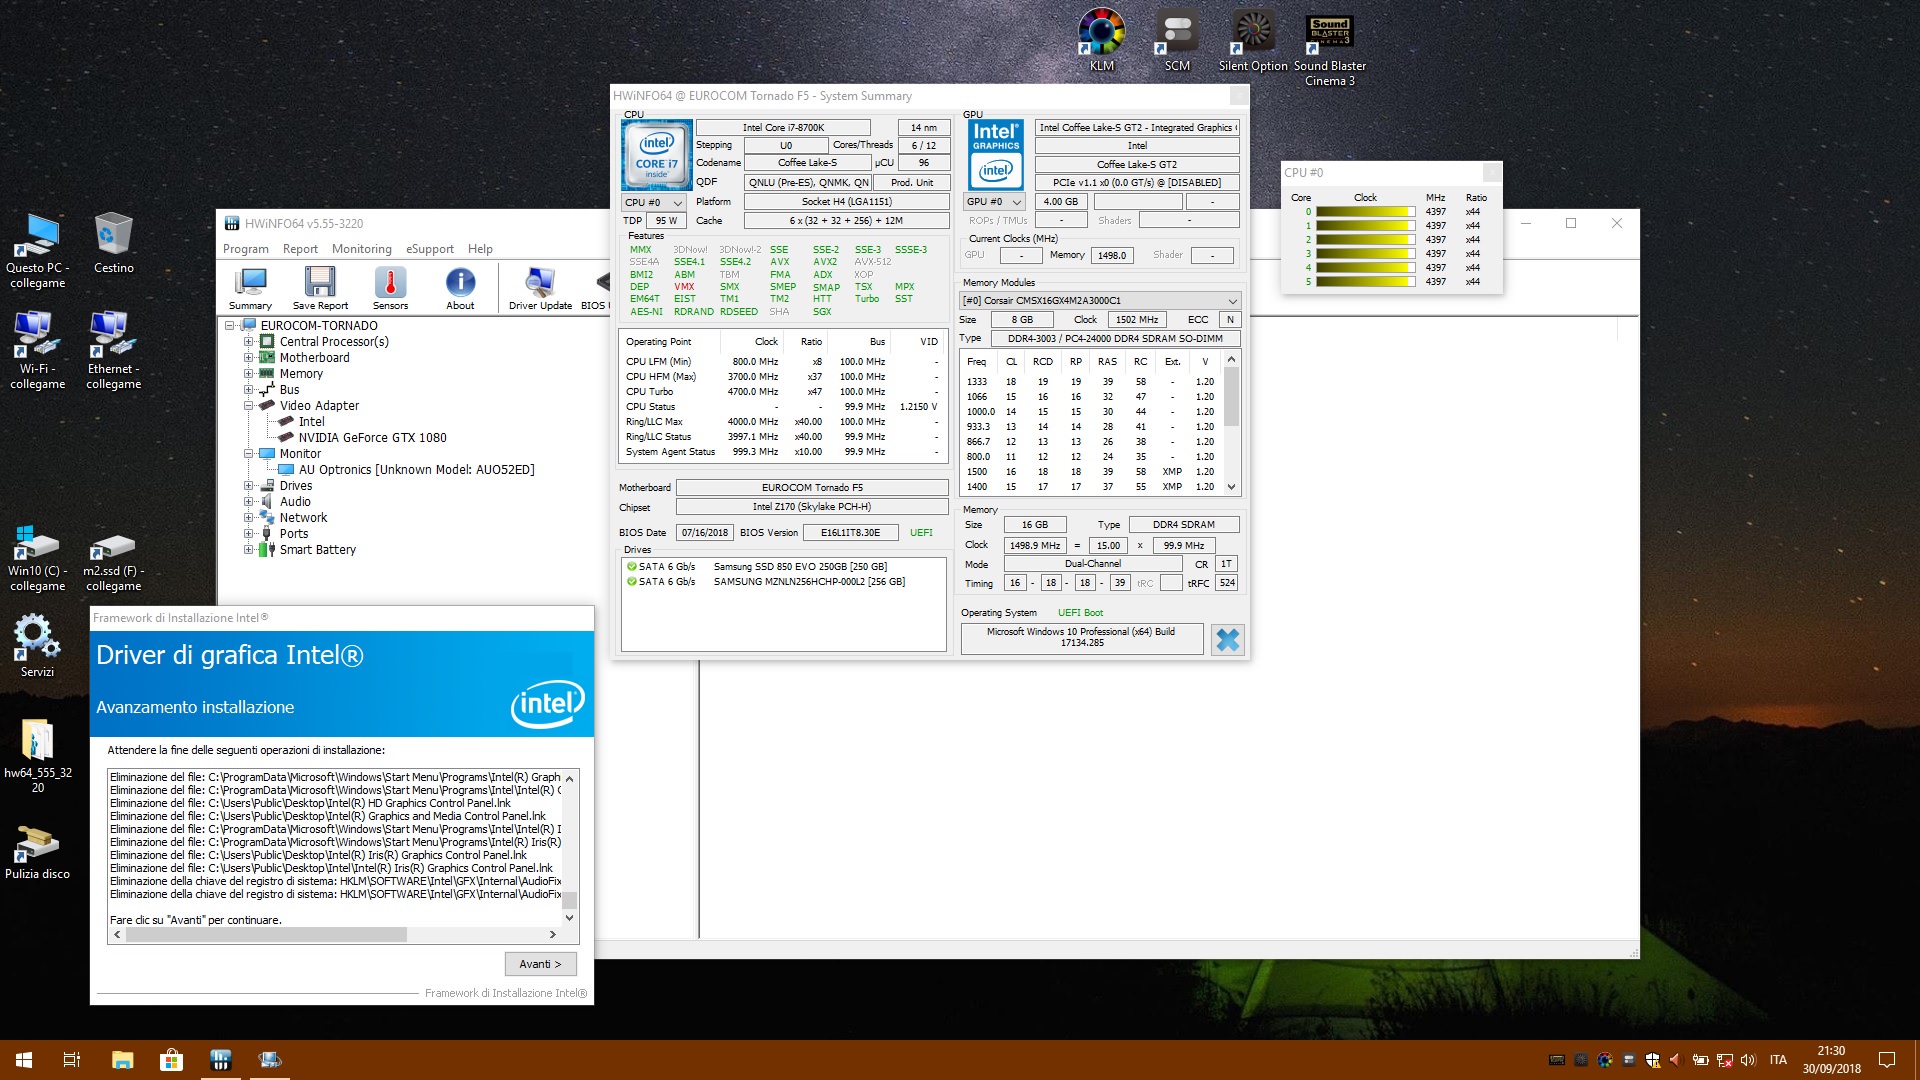This screenshot has height=1080, width=1920.
Task: Open File Explorer from taskbar
Action: [x=122, y=1060]
